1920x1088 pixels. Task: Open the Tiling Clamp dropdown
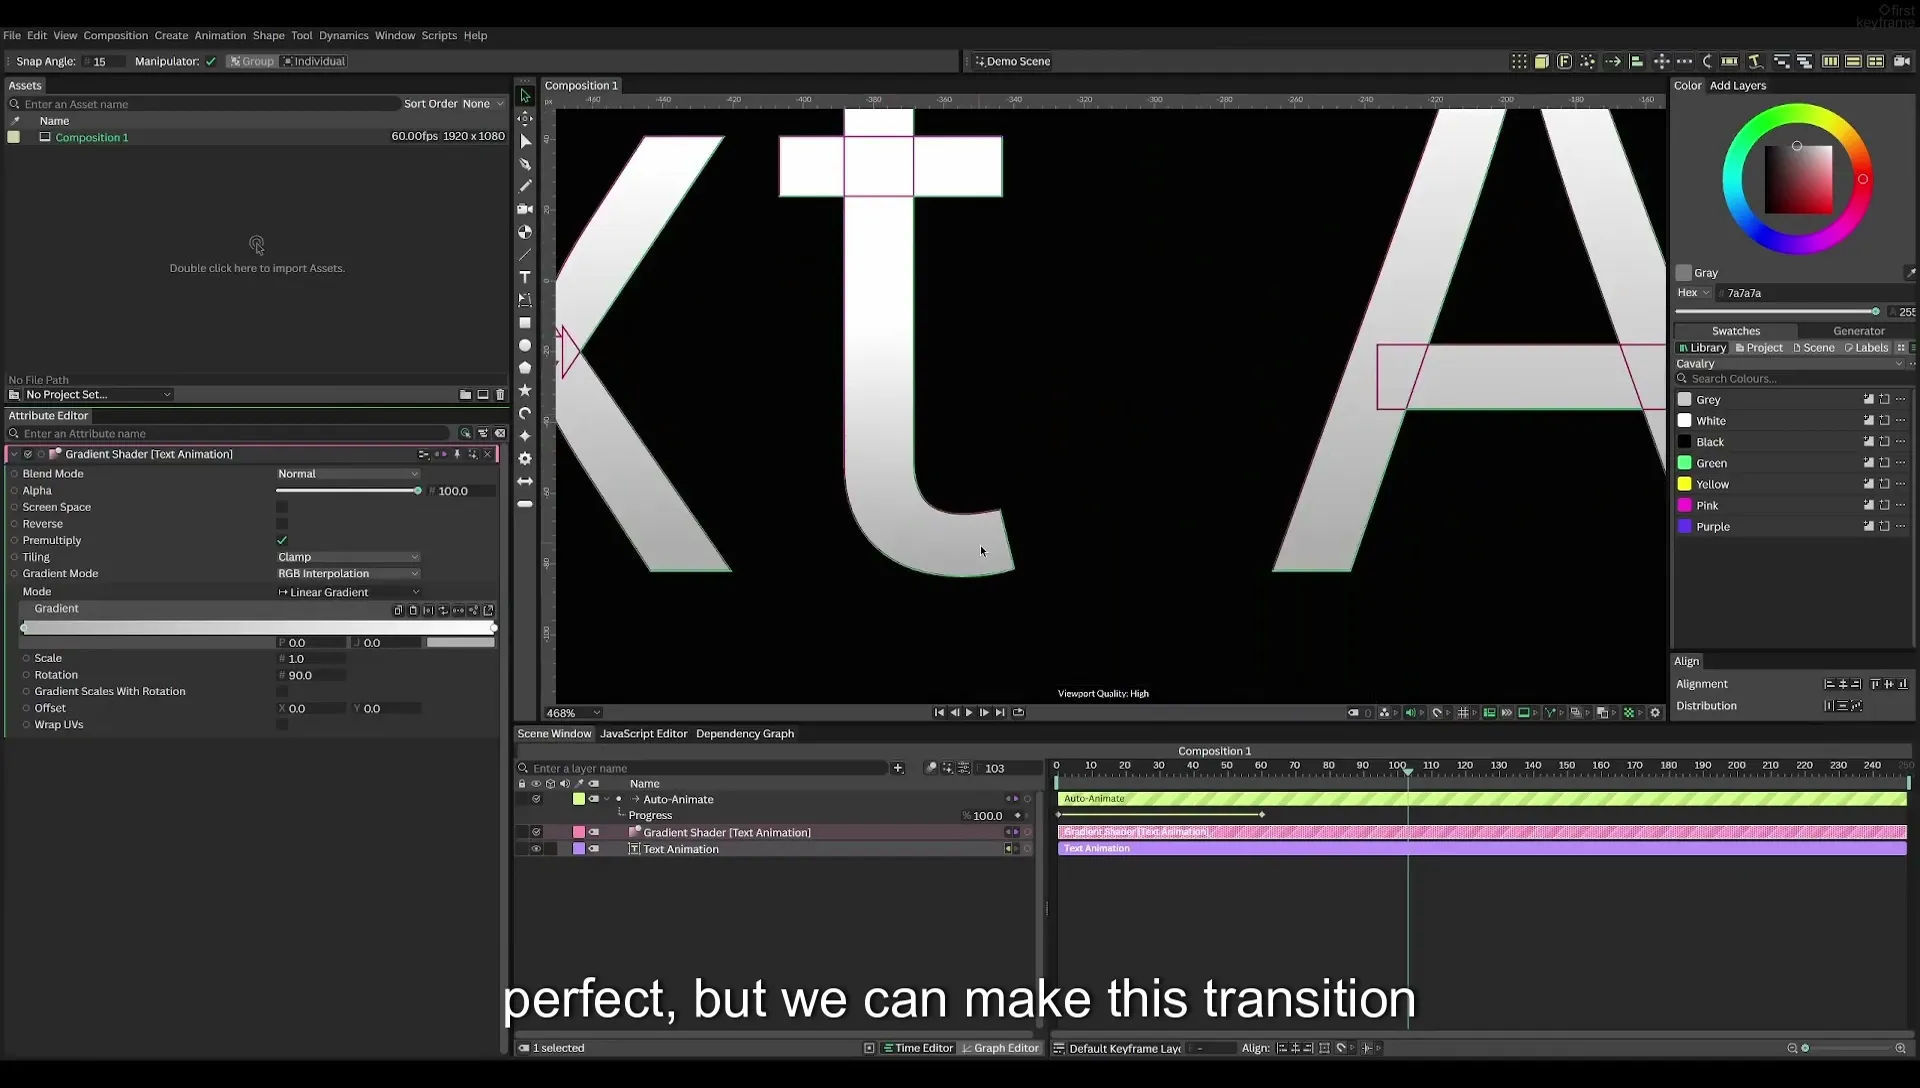click(348, 557)
